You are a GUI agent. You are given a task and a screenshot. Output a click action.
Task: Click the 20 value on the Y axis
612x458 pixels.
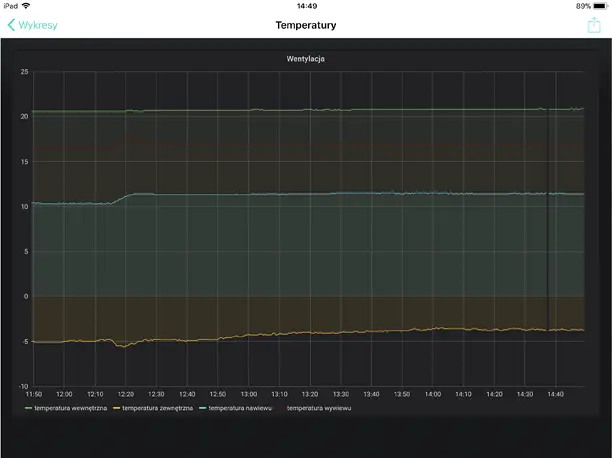pos(24,116)
